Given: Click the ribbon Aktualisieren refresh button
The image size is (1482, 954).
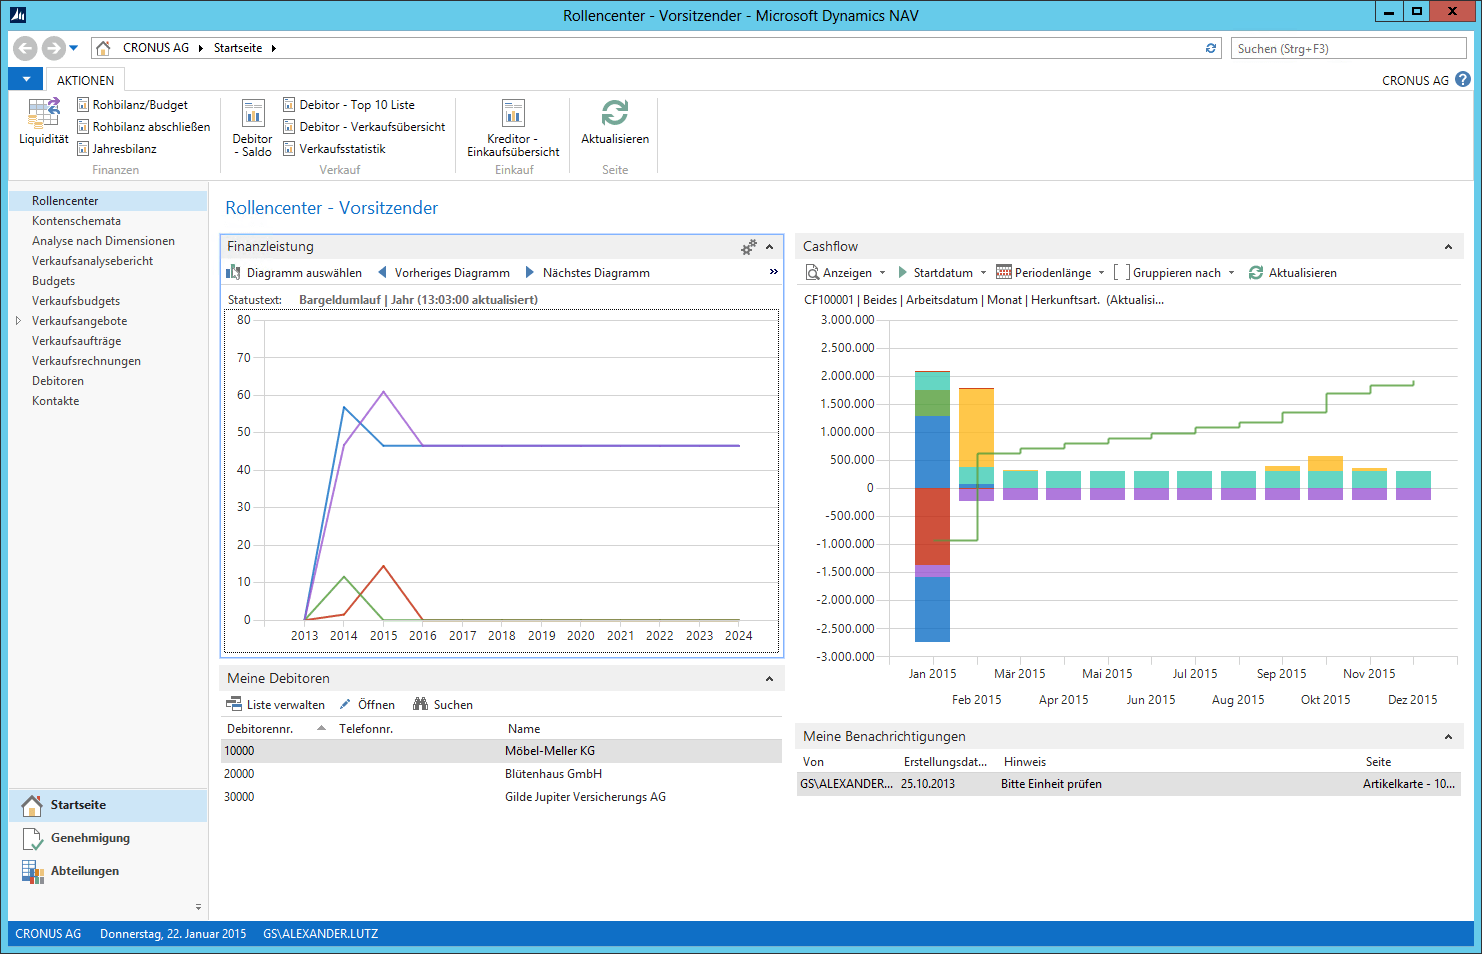Looking at the screenshot, I should point(615,122).
